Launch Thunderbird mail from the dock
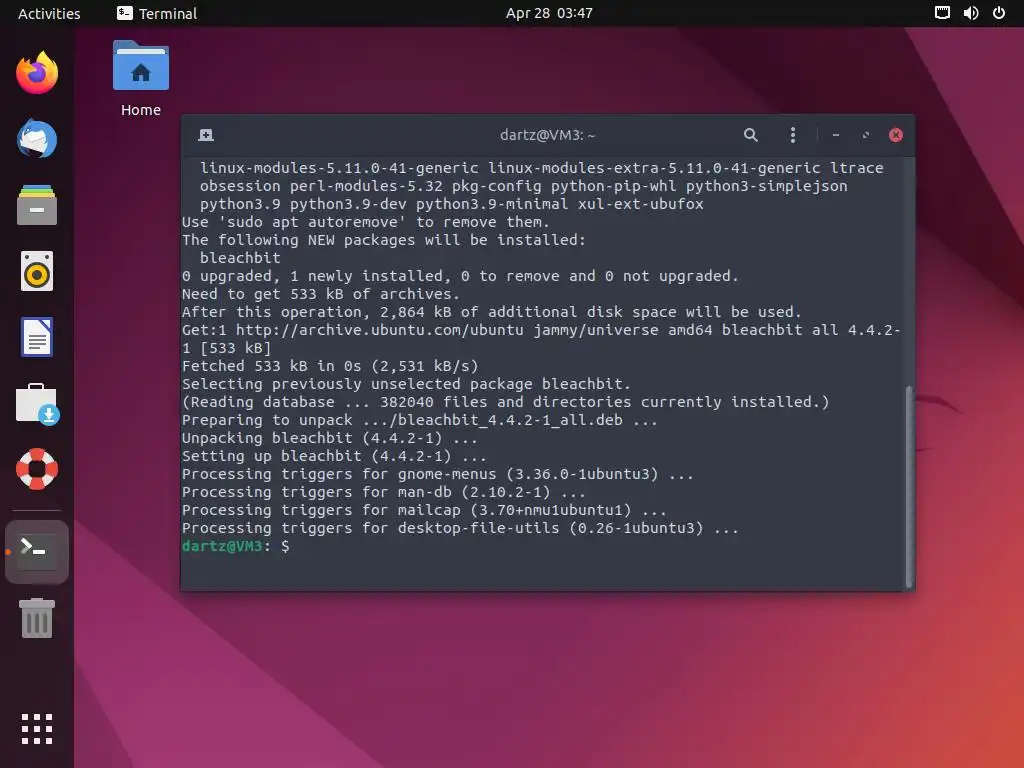The image size is (1024, 768). coord(37,138)
